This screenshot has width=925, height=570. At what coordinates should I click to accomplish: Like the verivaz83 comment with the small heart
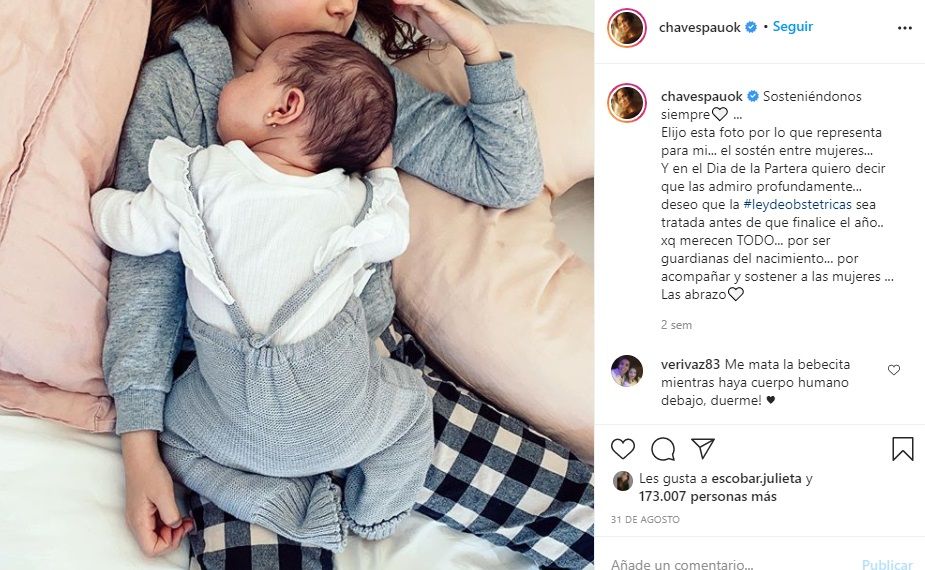pos(894,370)
